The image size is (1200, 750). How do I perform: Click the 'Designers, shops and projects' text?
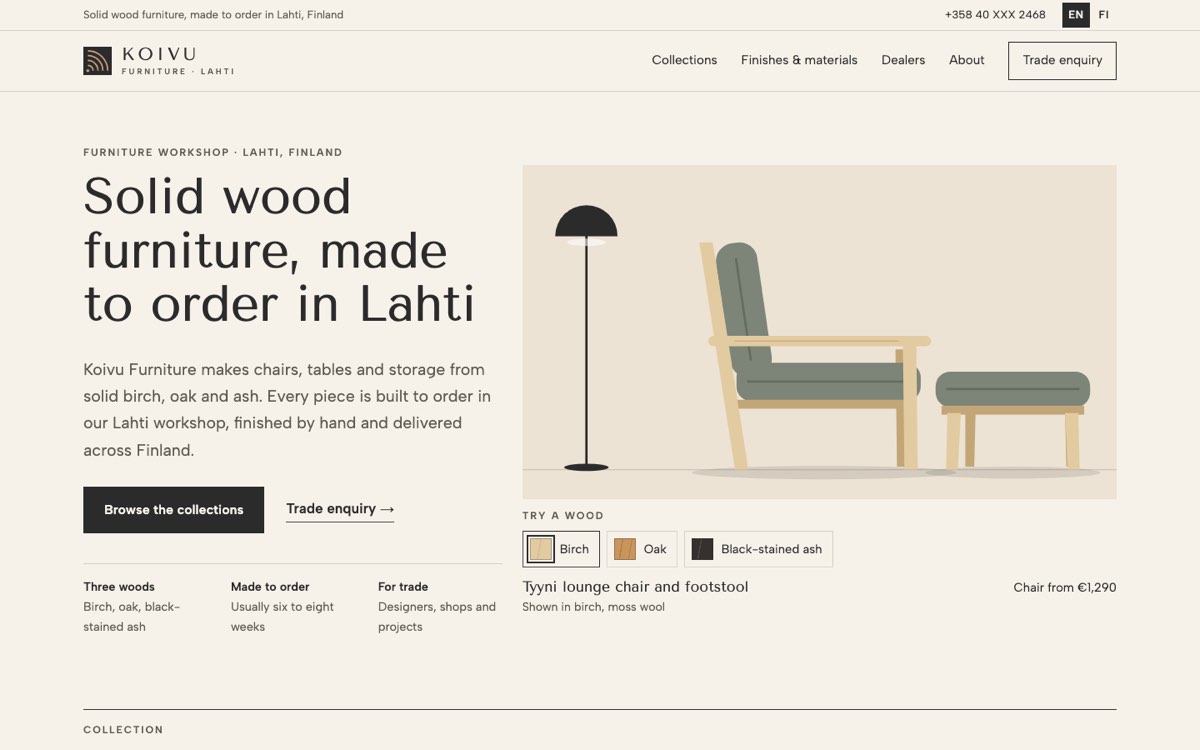click(x=437, y=617)
